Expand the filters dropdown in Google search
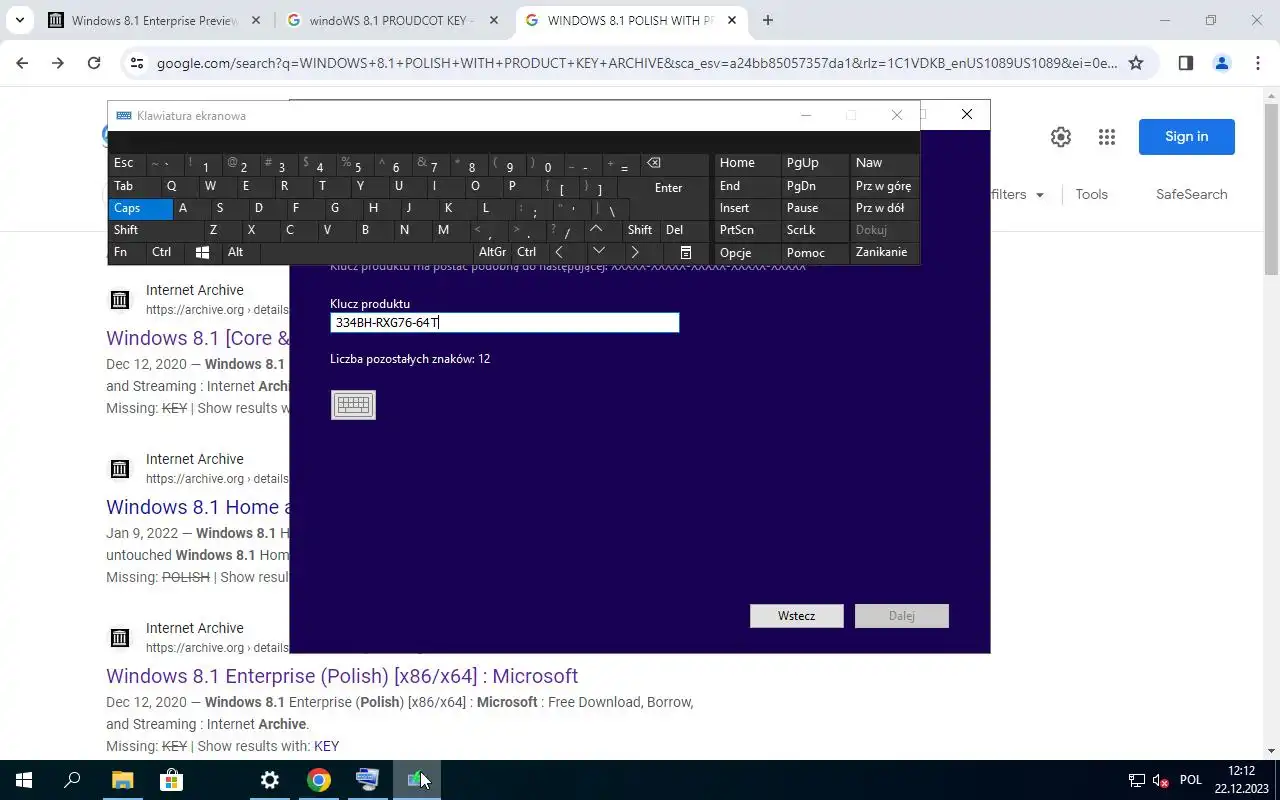 point(1017,195)
